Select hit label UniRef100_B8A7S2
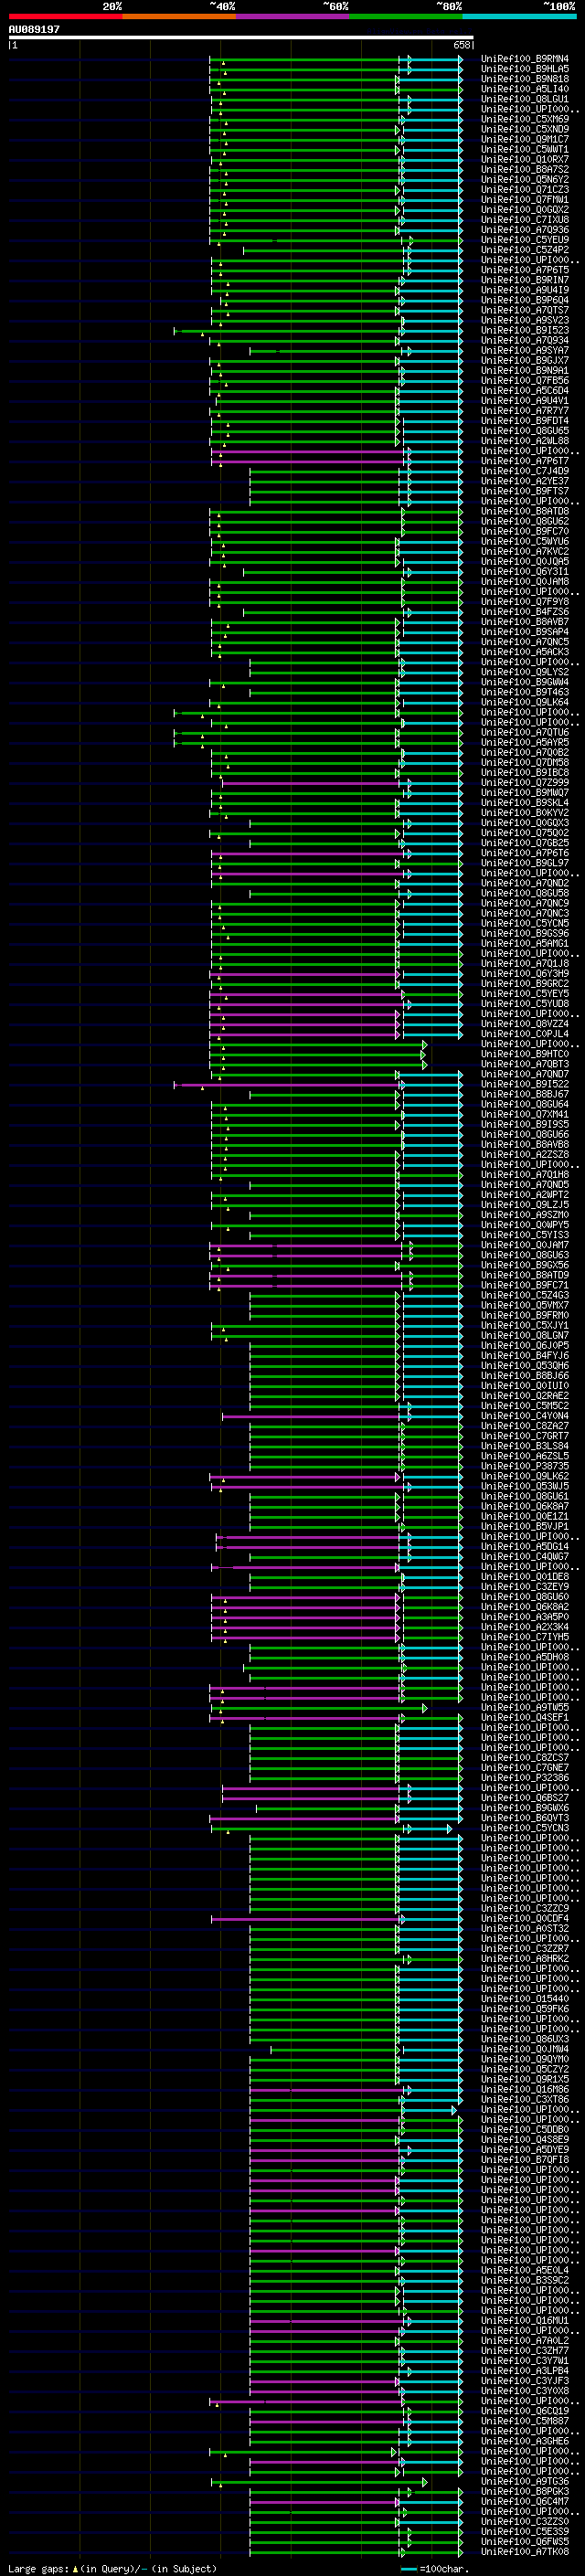 (x=525, y=170)
